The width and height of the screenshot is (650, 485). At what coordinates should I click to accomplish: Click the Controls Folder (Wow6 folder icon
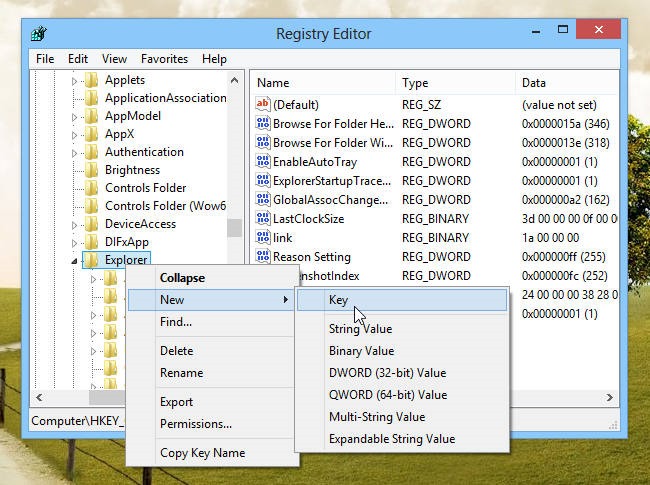(x=92, y=206)
